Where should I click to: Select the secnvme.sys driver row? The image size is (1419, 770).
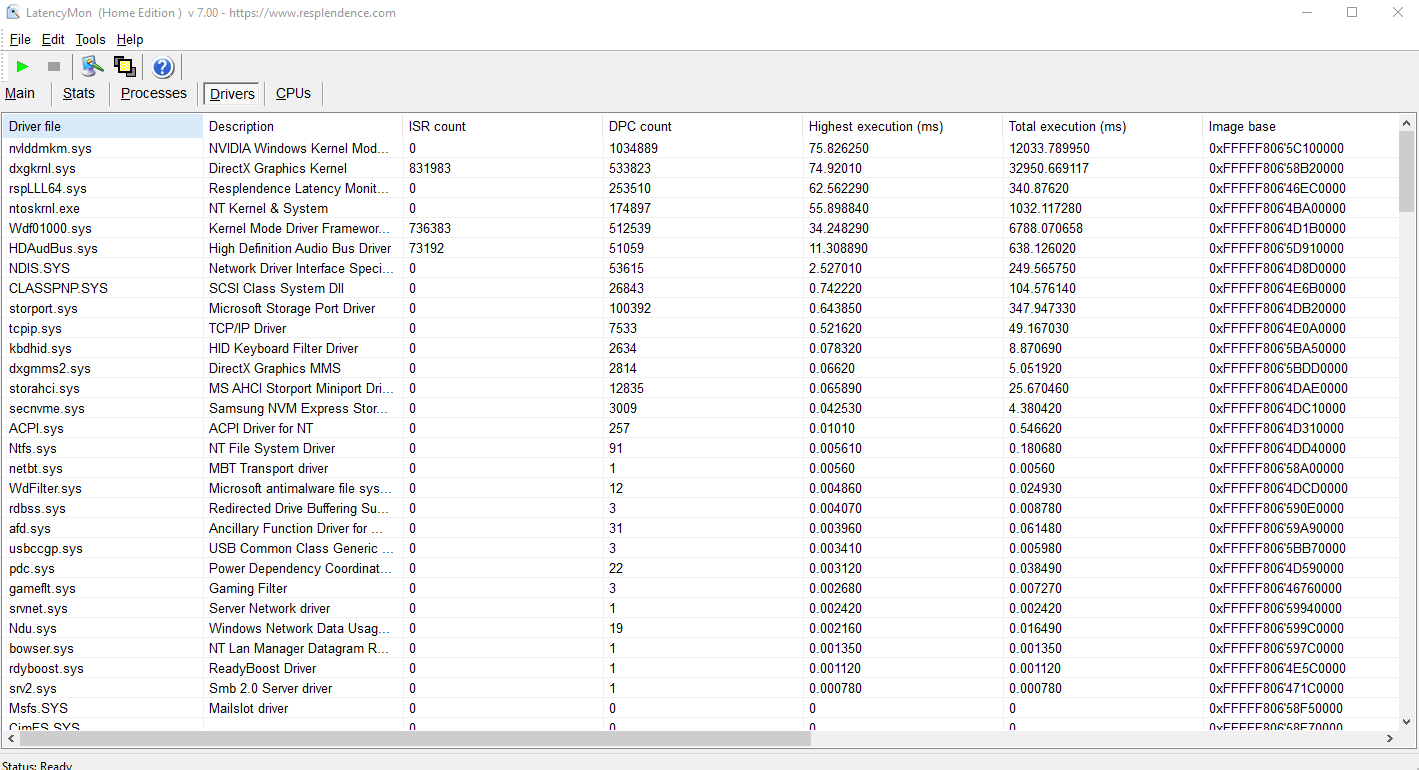[701, 408]
